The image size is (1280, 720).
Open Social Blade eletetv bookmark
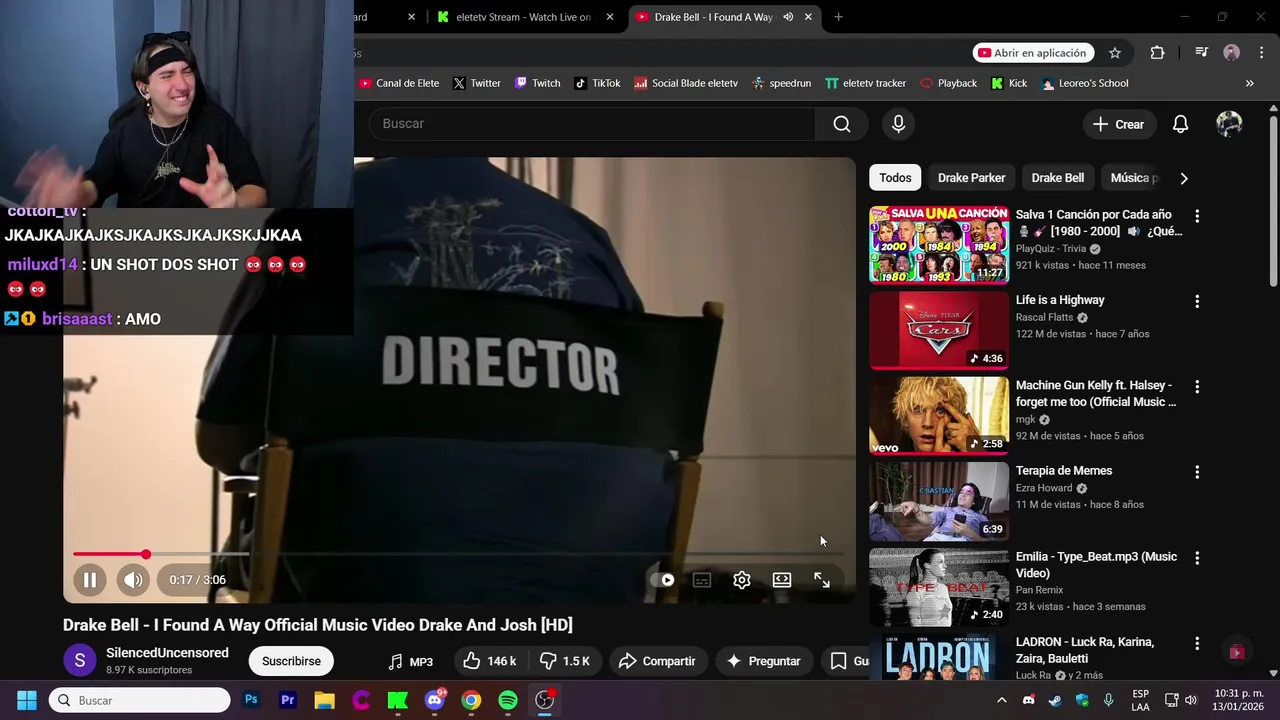click(x=686, y=83)
